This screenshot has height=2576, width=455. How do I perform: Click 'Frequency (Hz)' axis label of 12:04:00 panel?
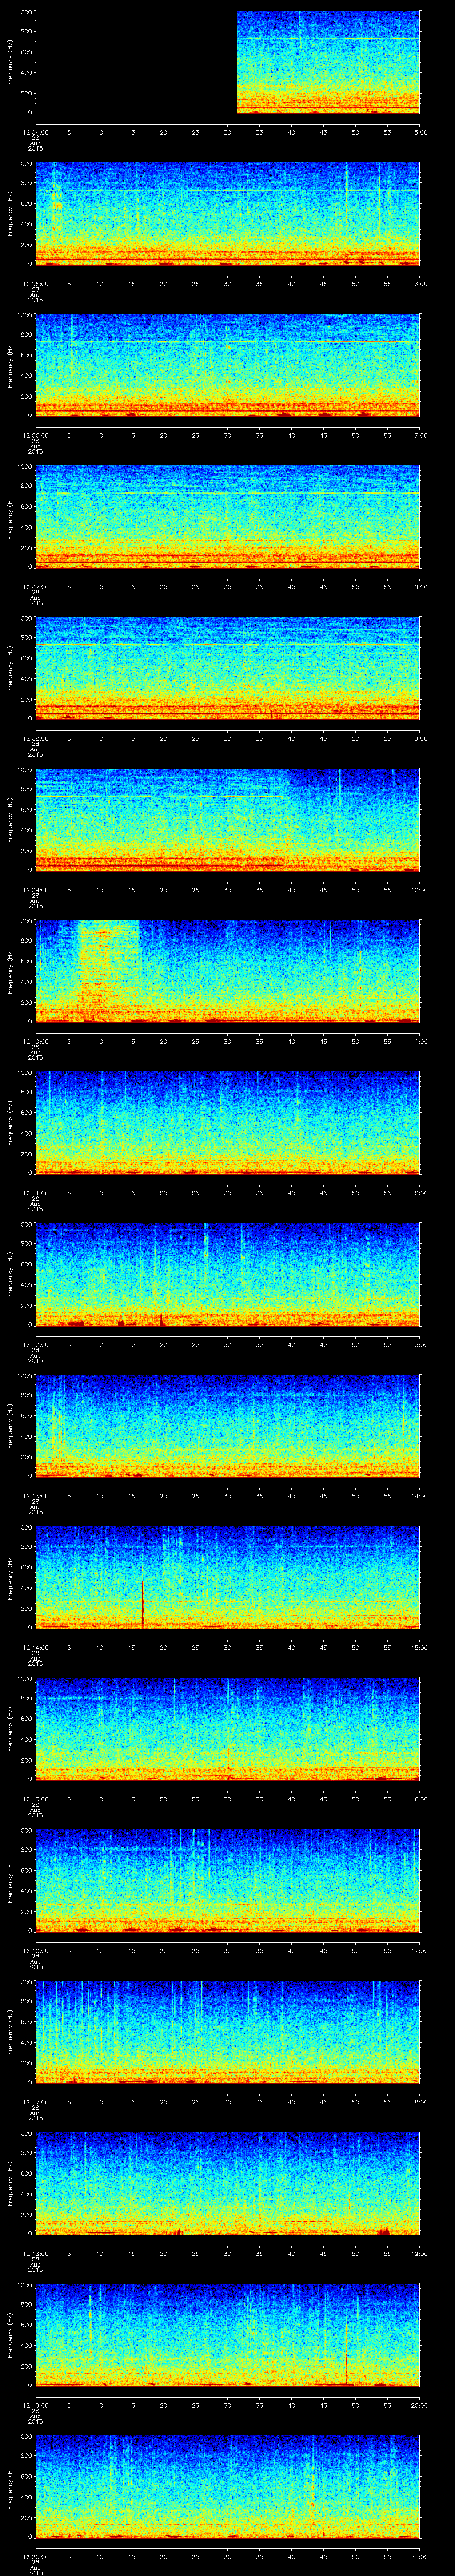(10, 62)
